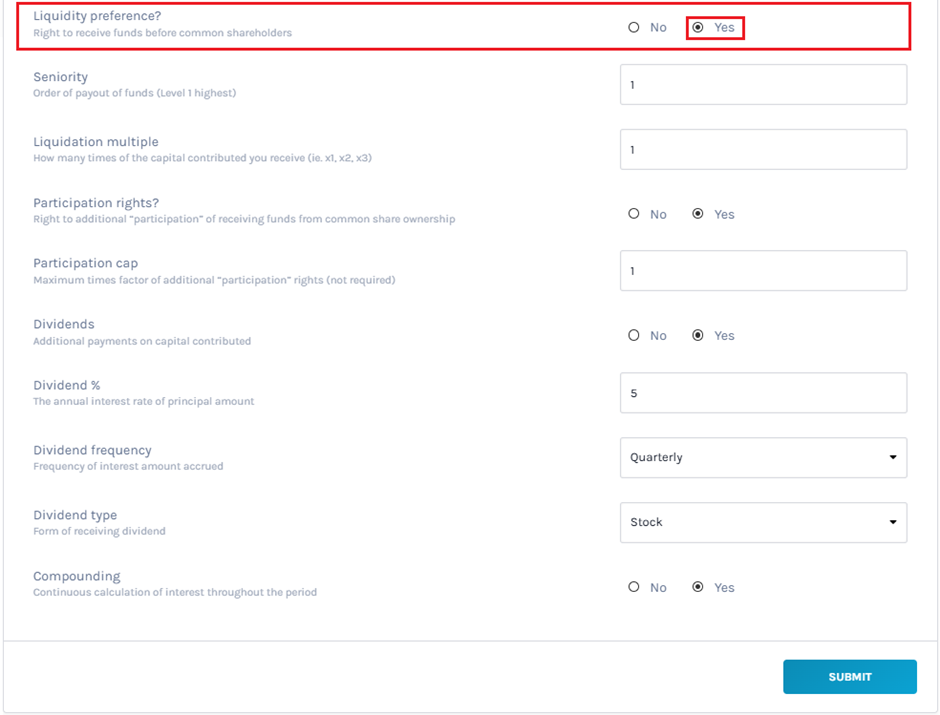Click 'Additional payments on capital contributed' text
This screenshot has width=940, height=715.
(x=142, y=341)
